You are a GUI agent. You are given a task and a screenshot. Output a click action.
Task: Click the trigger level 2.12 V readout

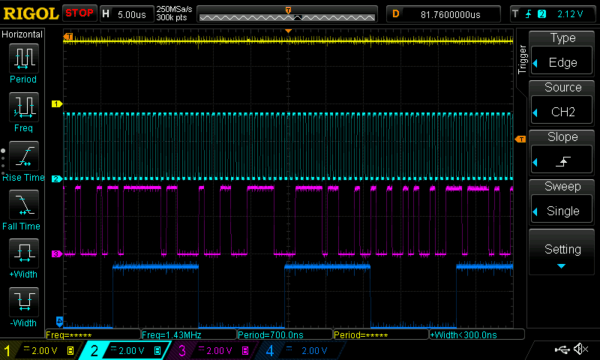point(570,14)
